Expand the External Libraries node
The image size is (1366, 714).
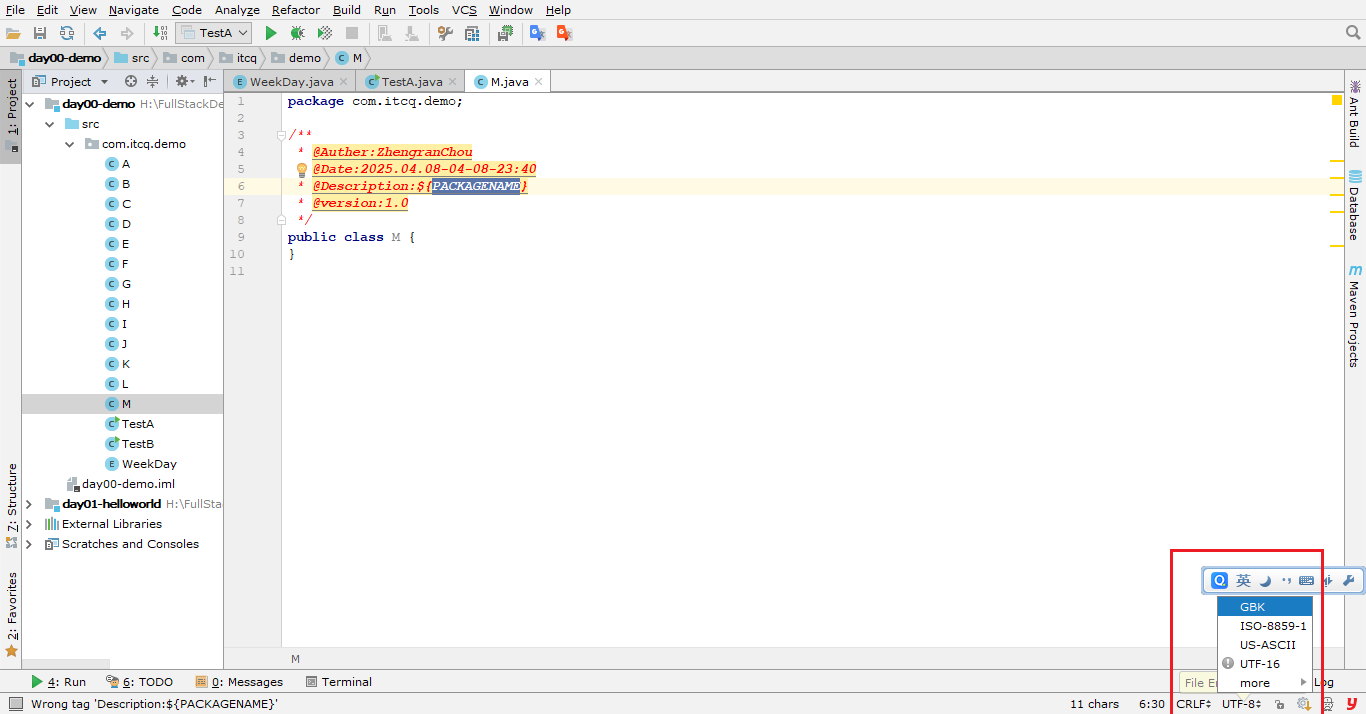point(30,524)
